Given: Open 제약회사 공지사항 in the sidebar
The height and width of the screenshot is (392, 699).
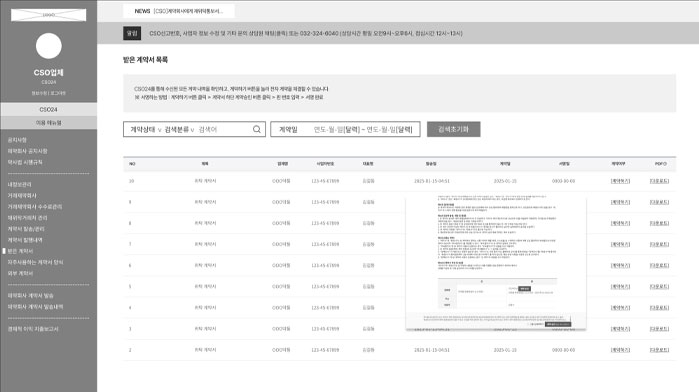Looking at the screenshot, I should tap(27, 151).
